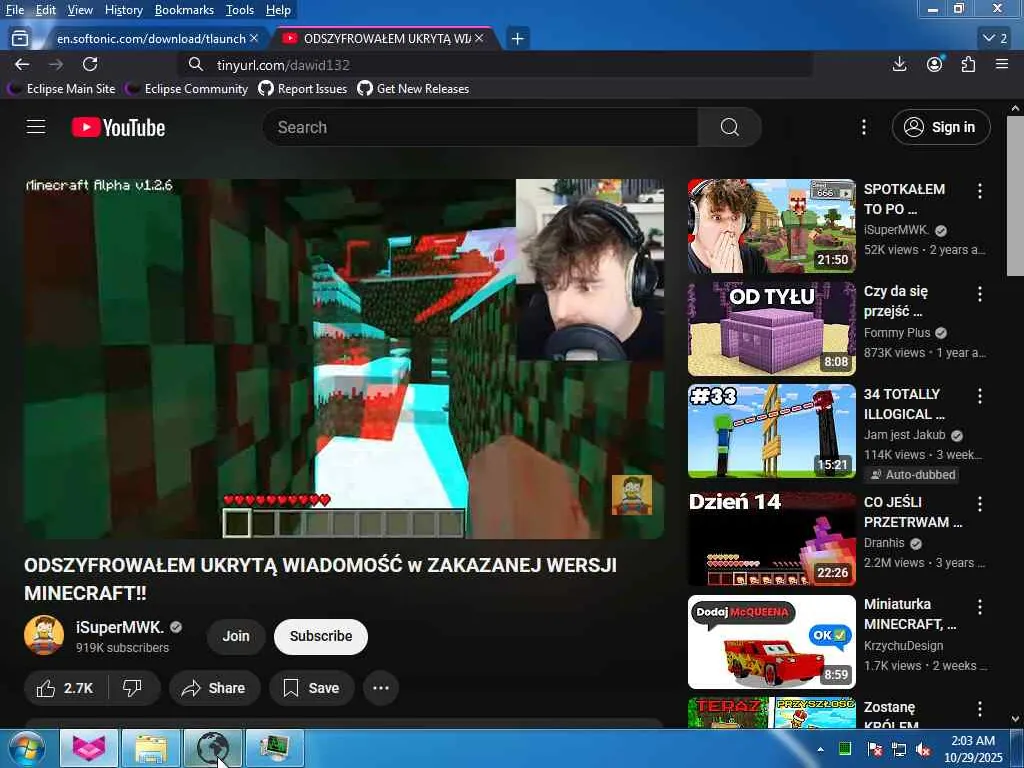Dislike the video with thumbs down
The height and width of the screenshot is (768, 1024).
(x=133, y=688)
